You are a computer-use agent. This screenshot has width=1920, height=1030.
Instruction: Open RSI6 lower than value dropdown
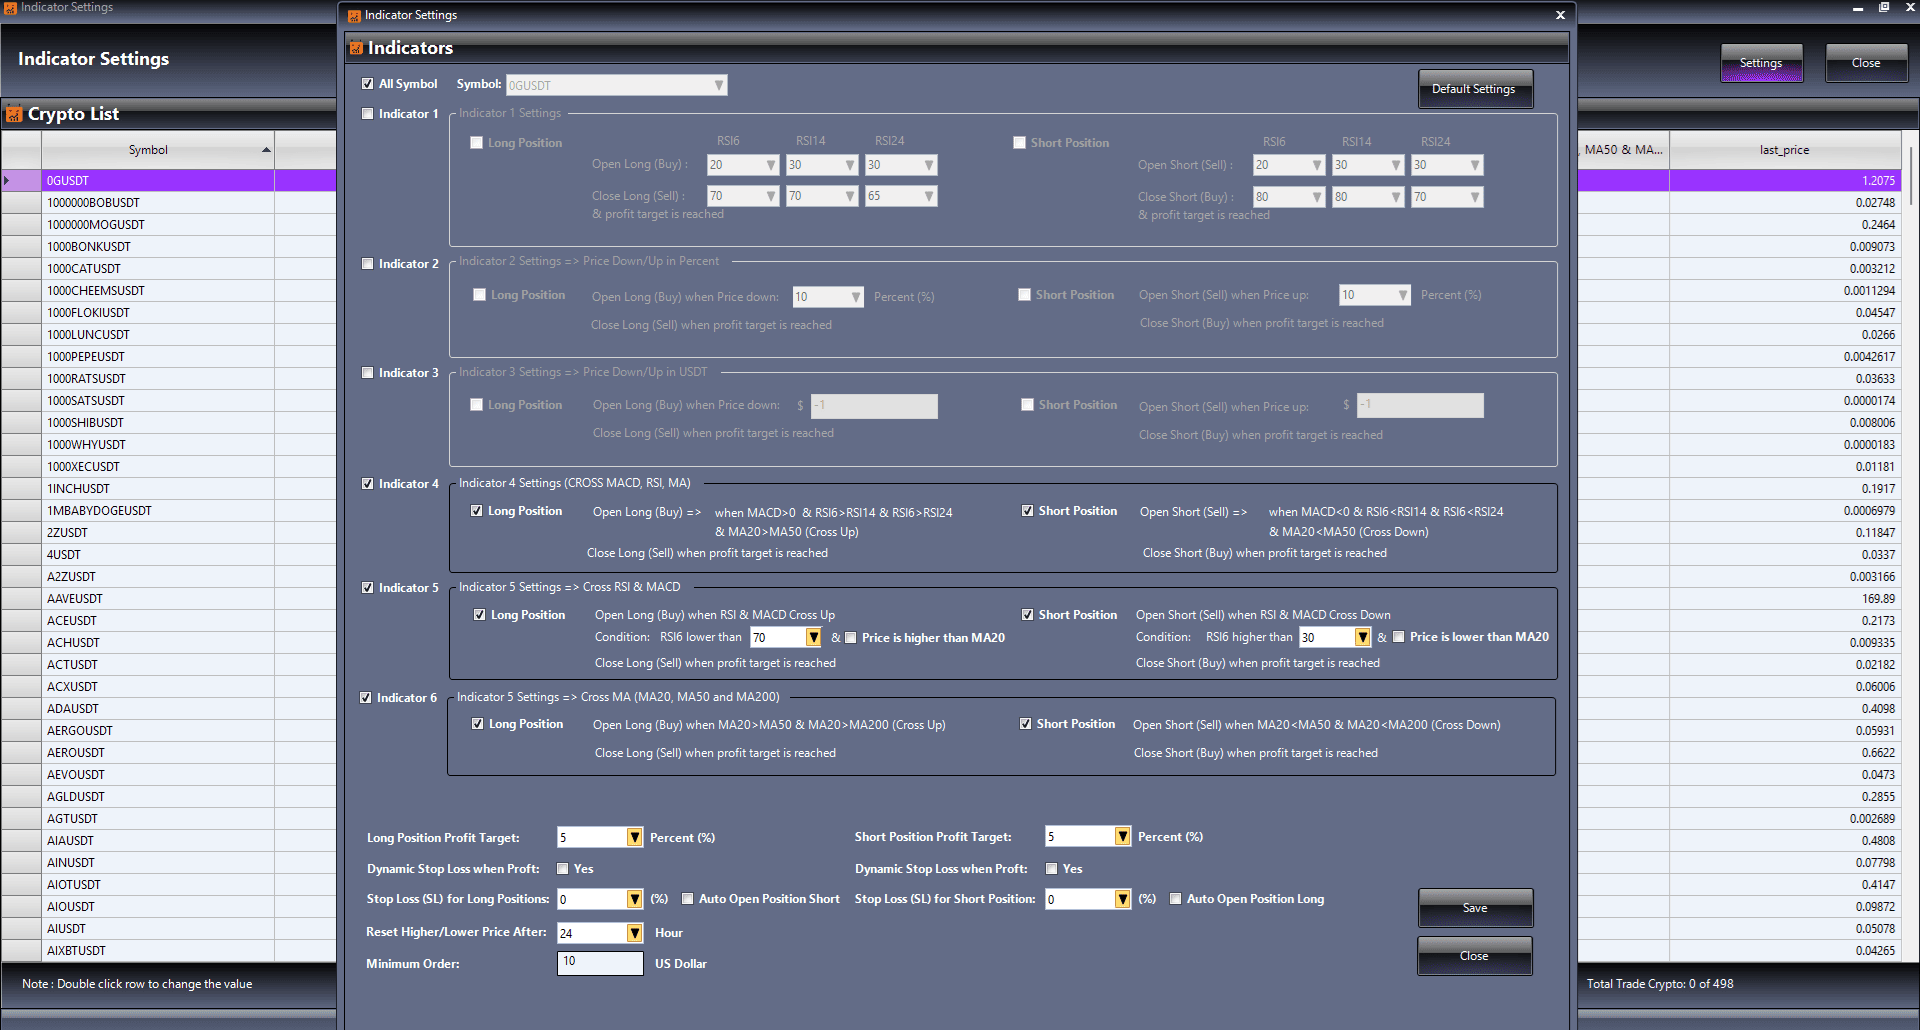813,638
